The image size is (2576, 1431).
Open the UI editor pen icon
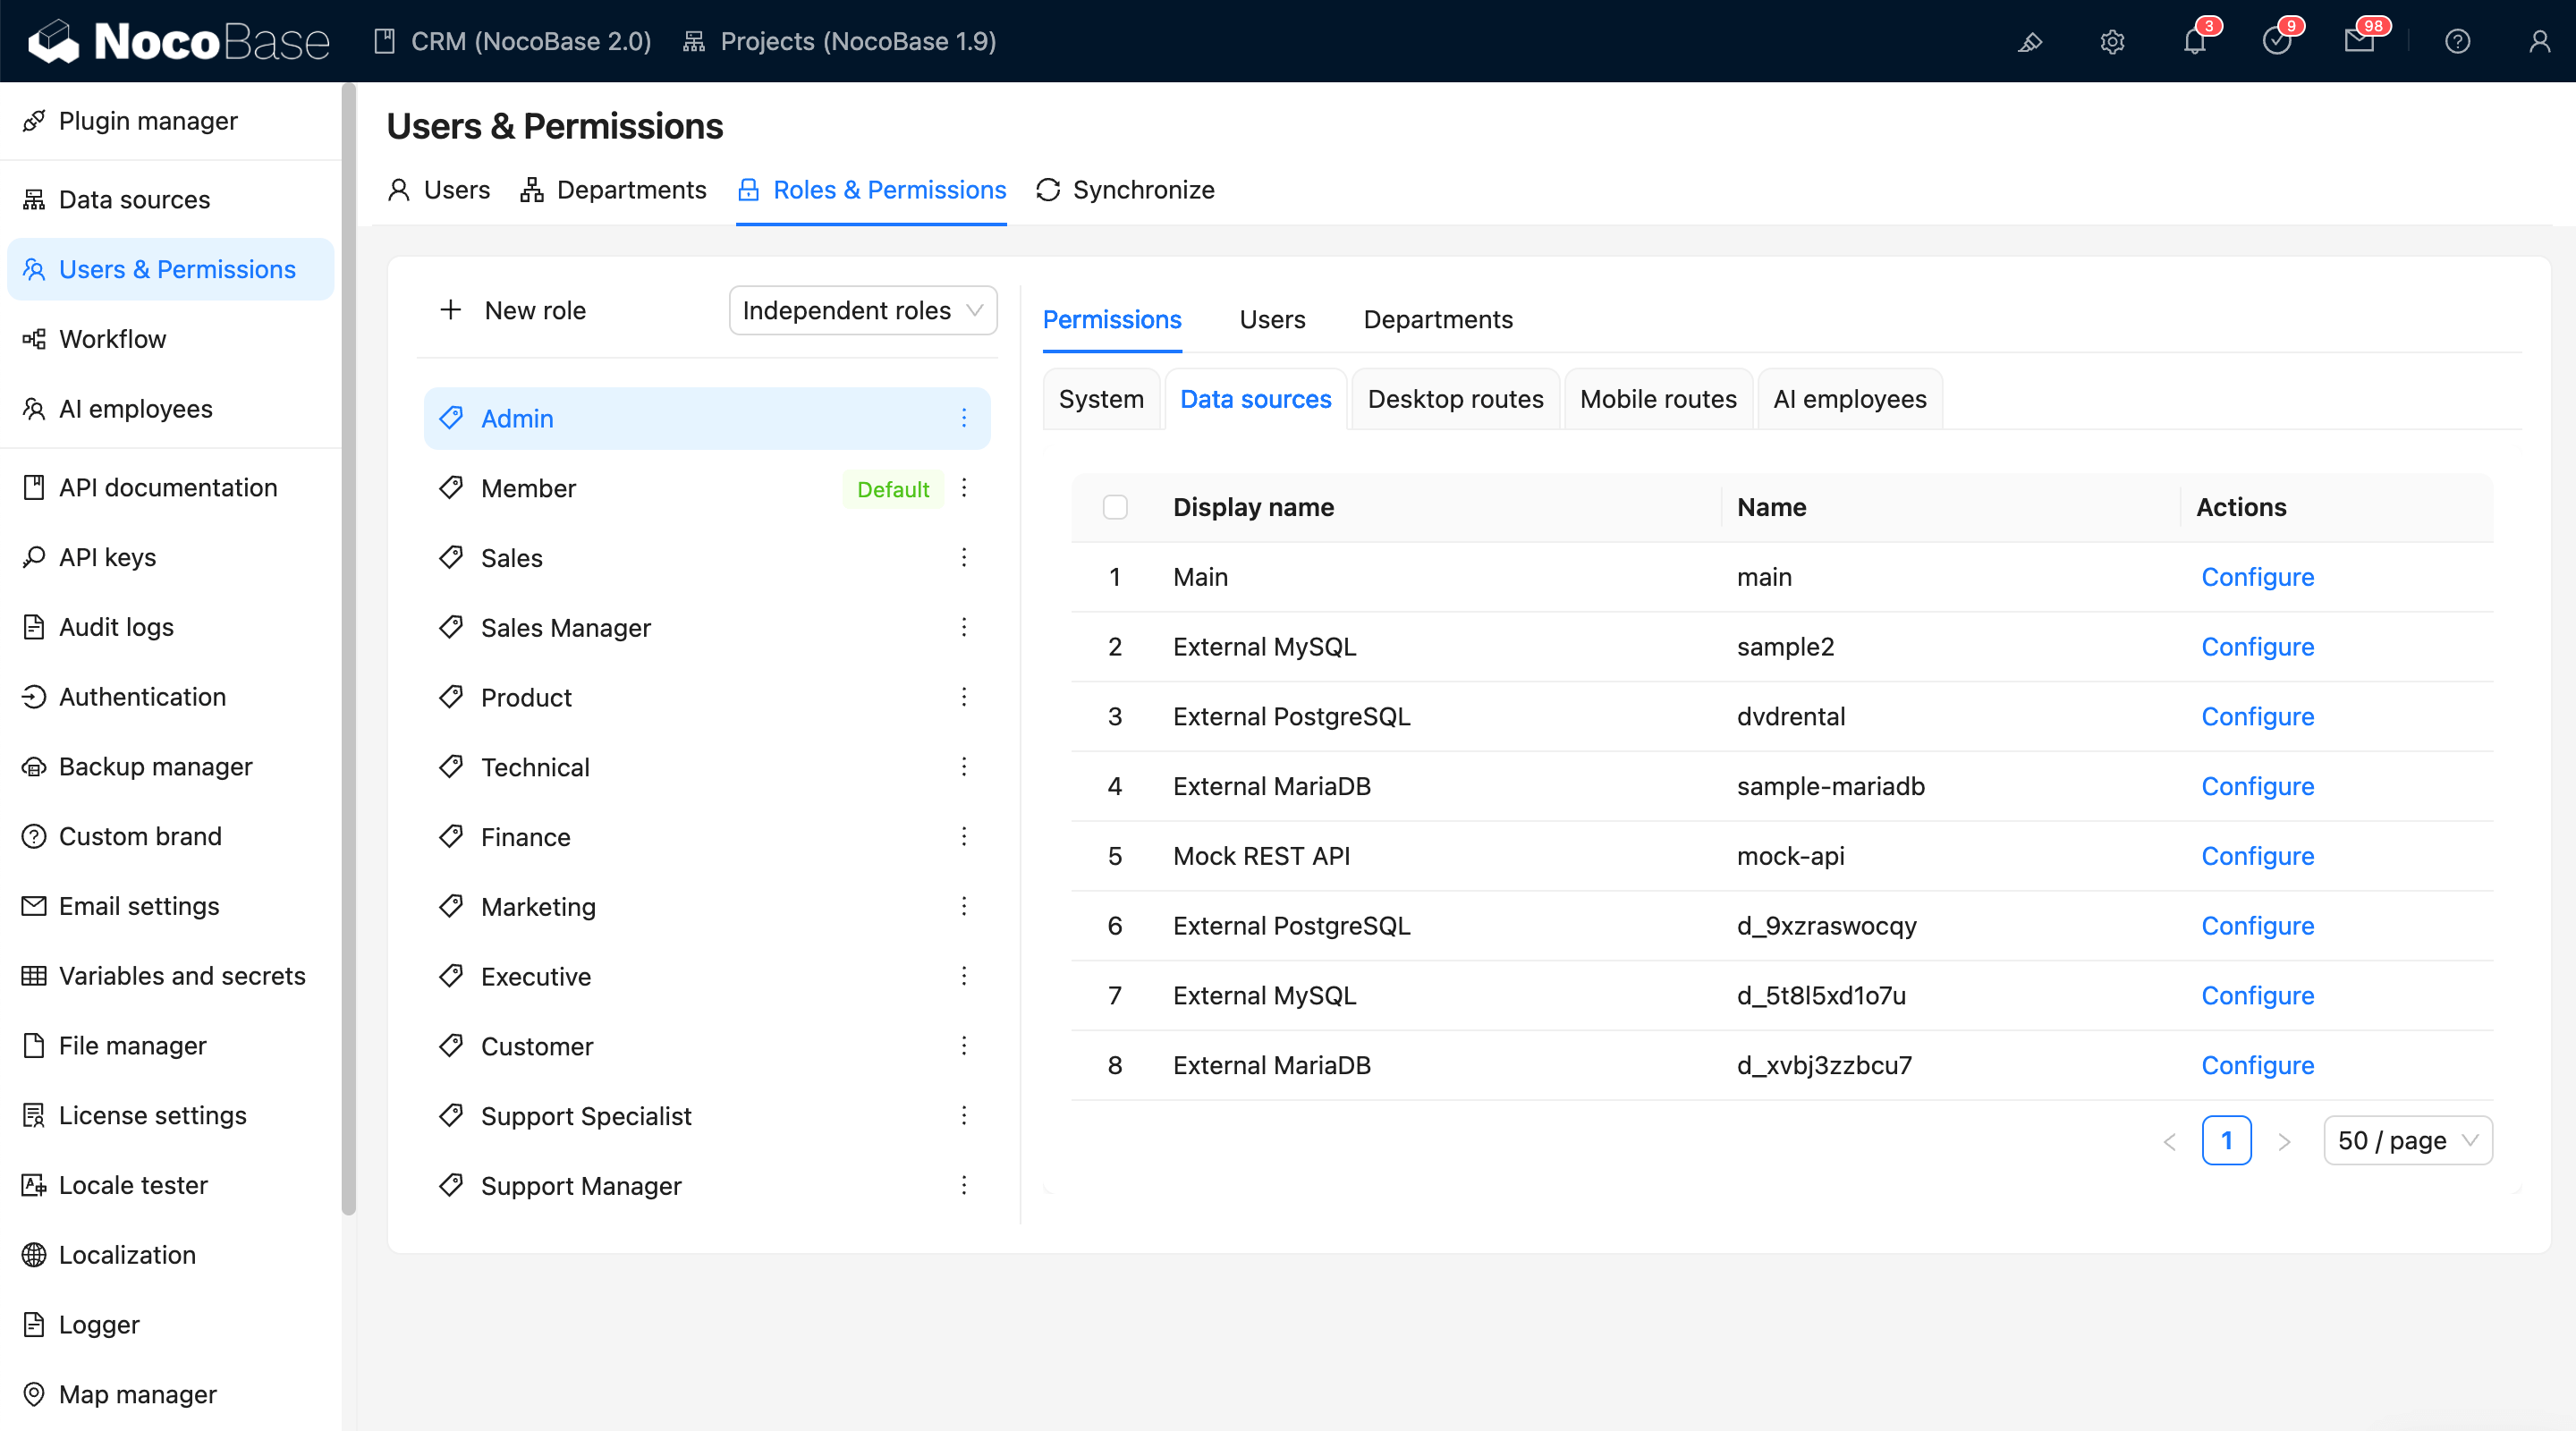click(x=2029, y=42)
